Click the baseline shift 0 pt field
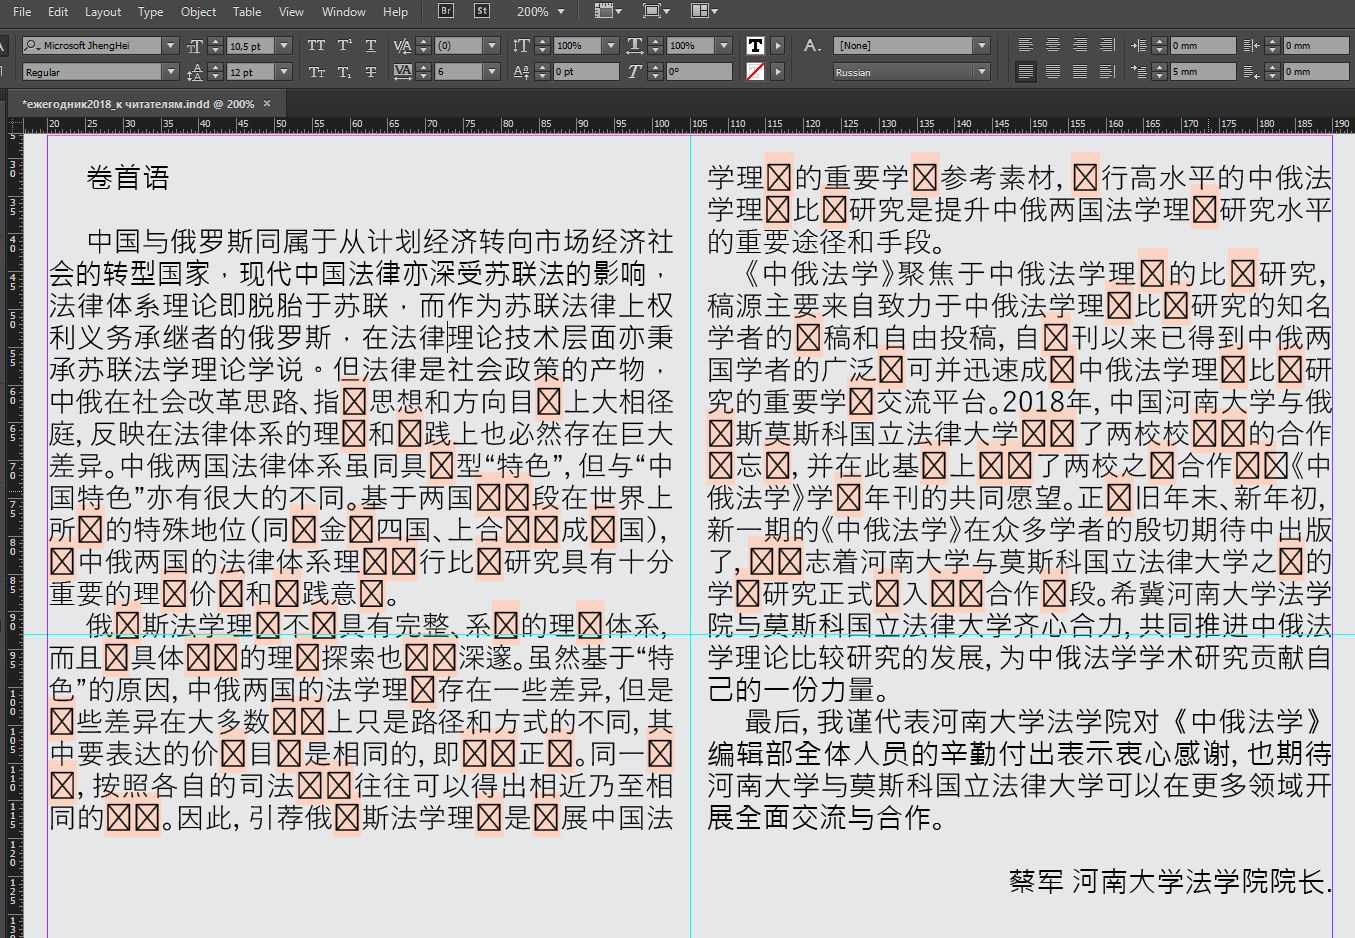 tap(586, 72)
